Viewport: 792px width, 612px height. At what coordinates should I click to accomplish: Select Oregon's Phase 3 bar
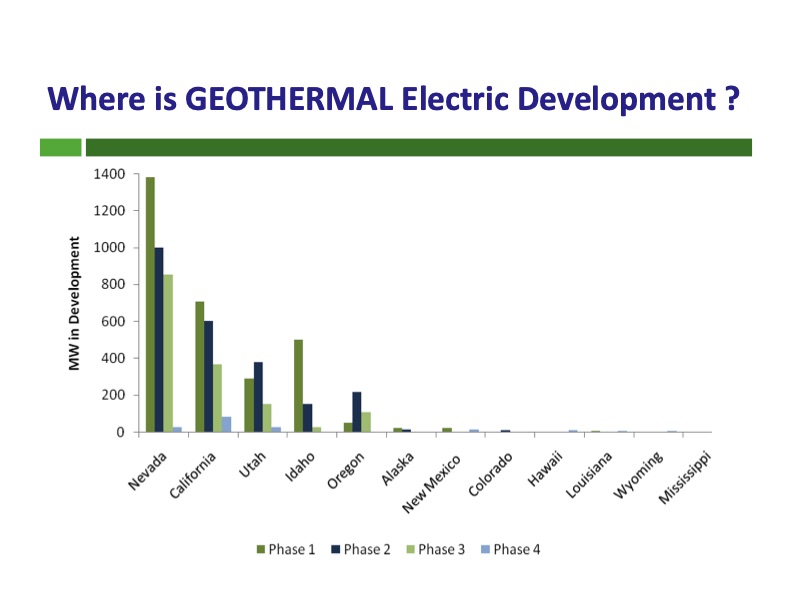(x=366, y=422)
